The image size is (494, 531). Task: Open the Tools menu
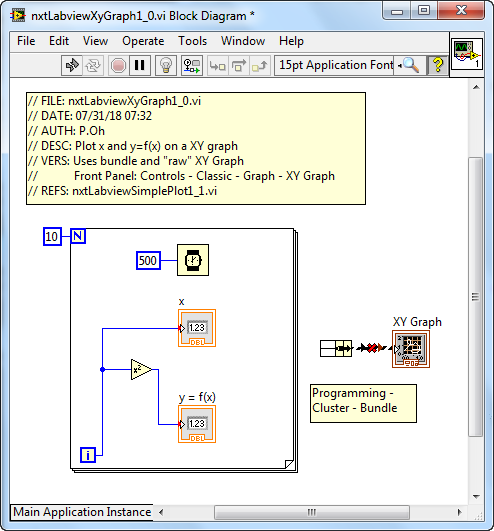(192, 41)
